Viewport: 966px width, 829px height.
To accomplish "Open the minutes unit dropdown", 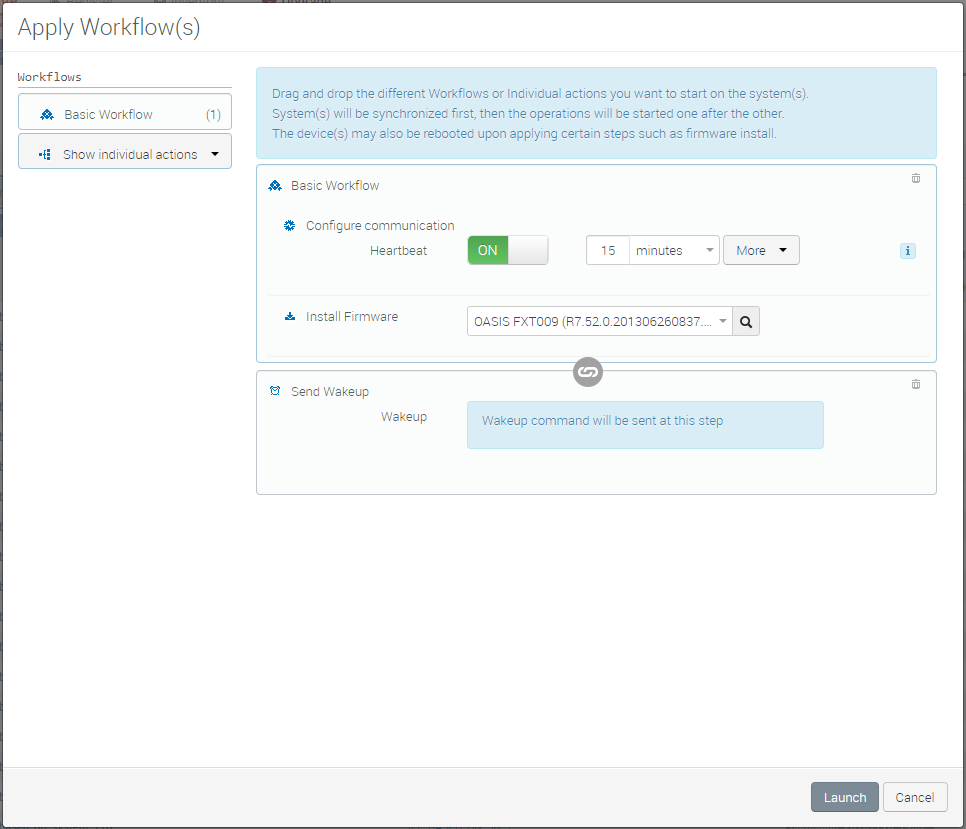I will (x=675, y=250).
